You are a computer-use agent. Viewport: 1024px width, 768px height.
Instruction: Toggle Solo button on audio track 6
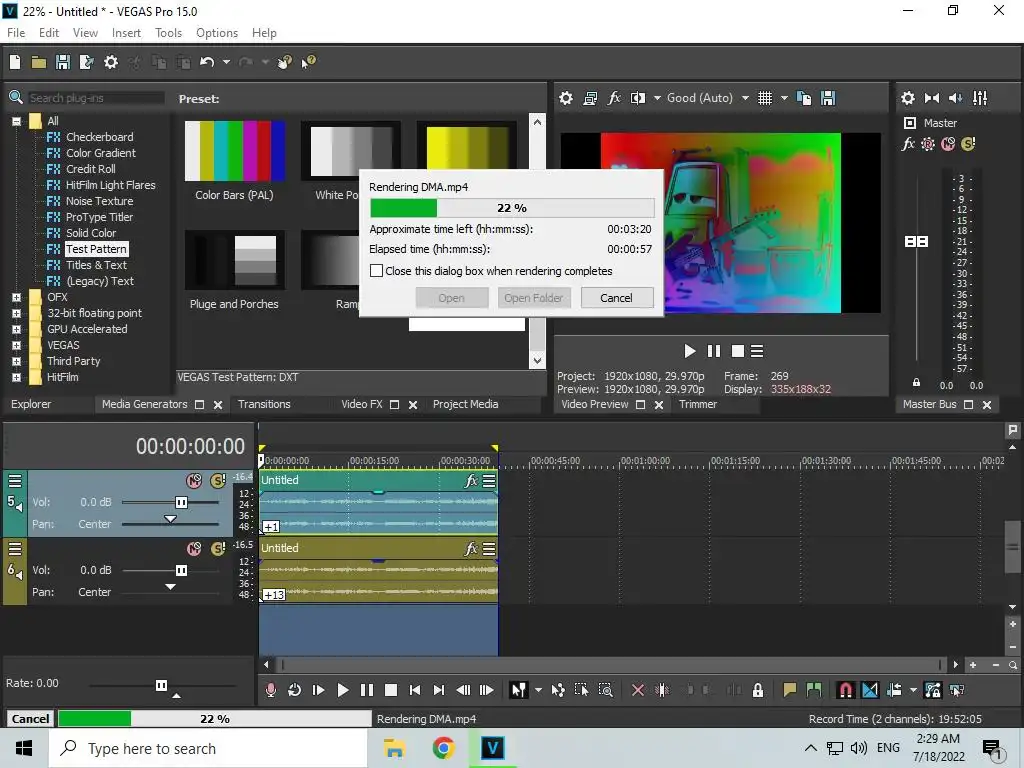[217, 549]
